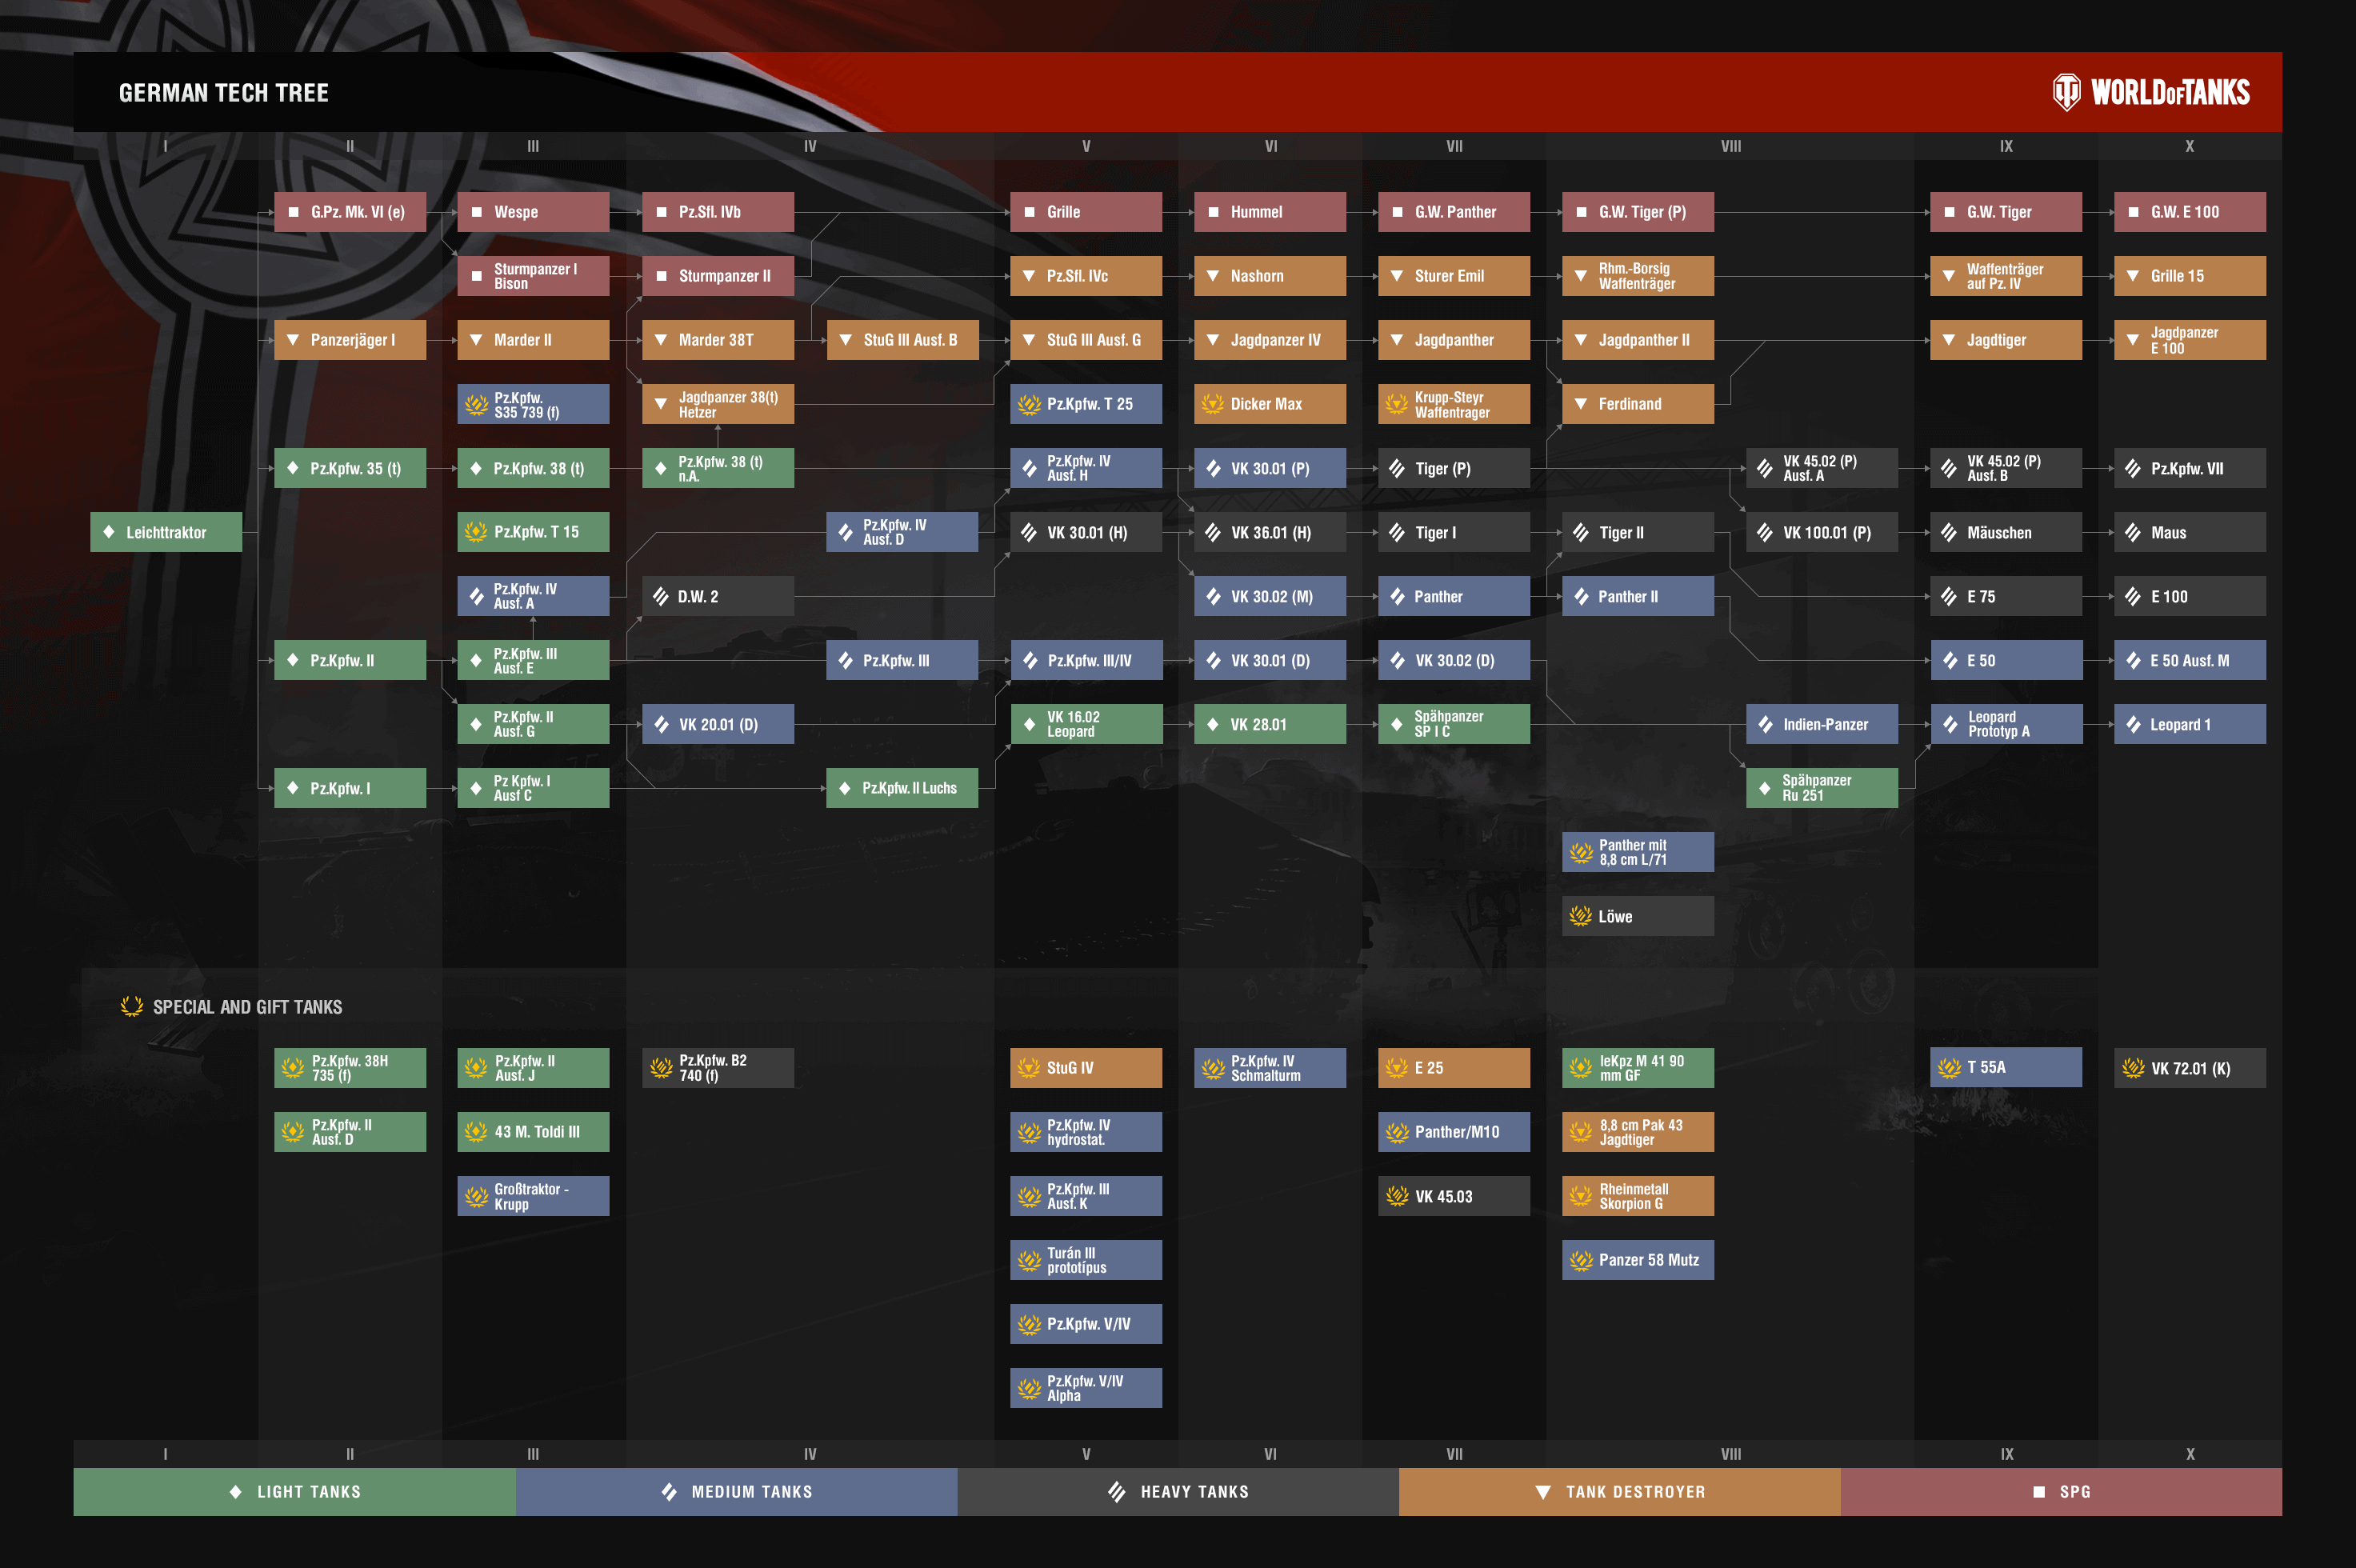Click the laurel icon on T 55A
2356x1568 pixels.
[x=1949, y=1068]
